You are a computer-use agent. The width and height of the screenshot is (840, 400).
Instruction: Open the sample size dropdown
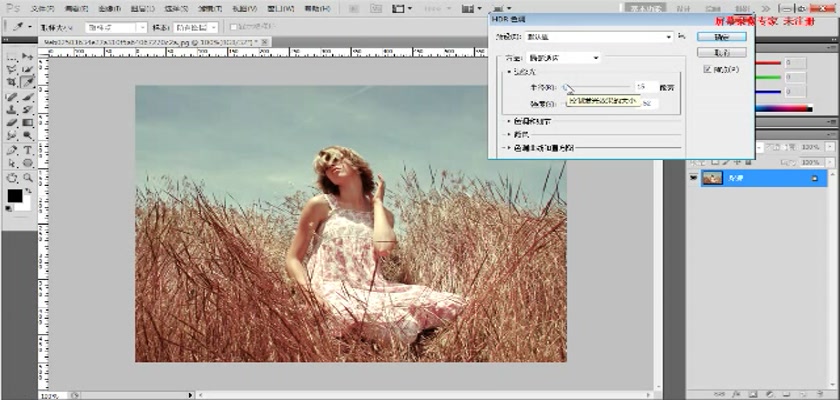point(116,27)
